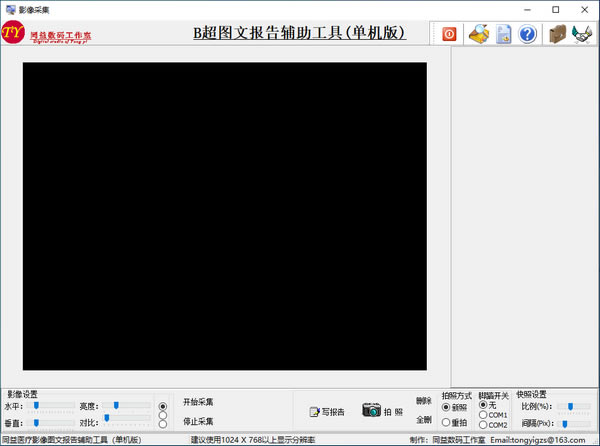Screen dimensions: 600x446
Task: Click the blue document report icon
Action: tap(504, 34)
